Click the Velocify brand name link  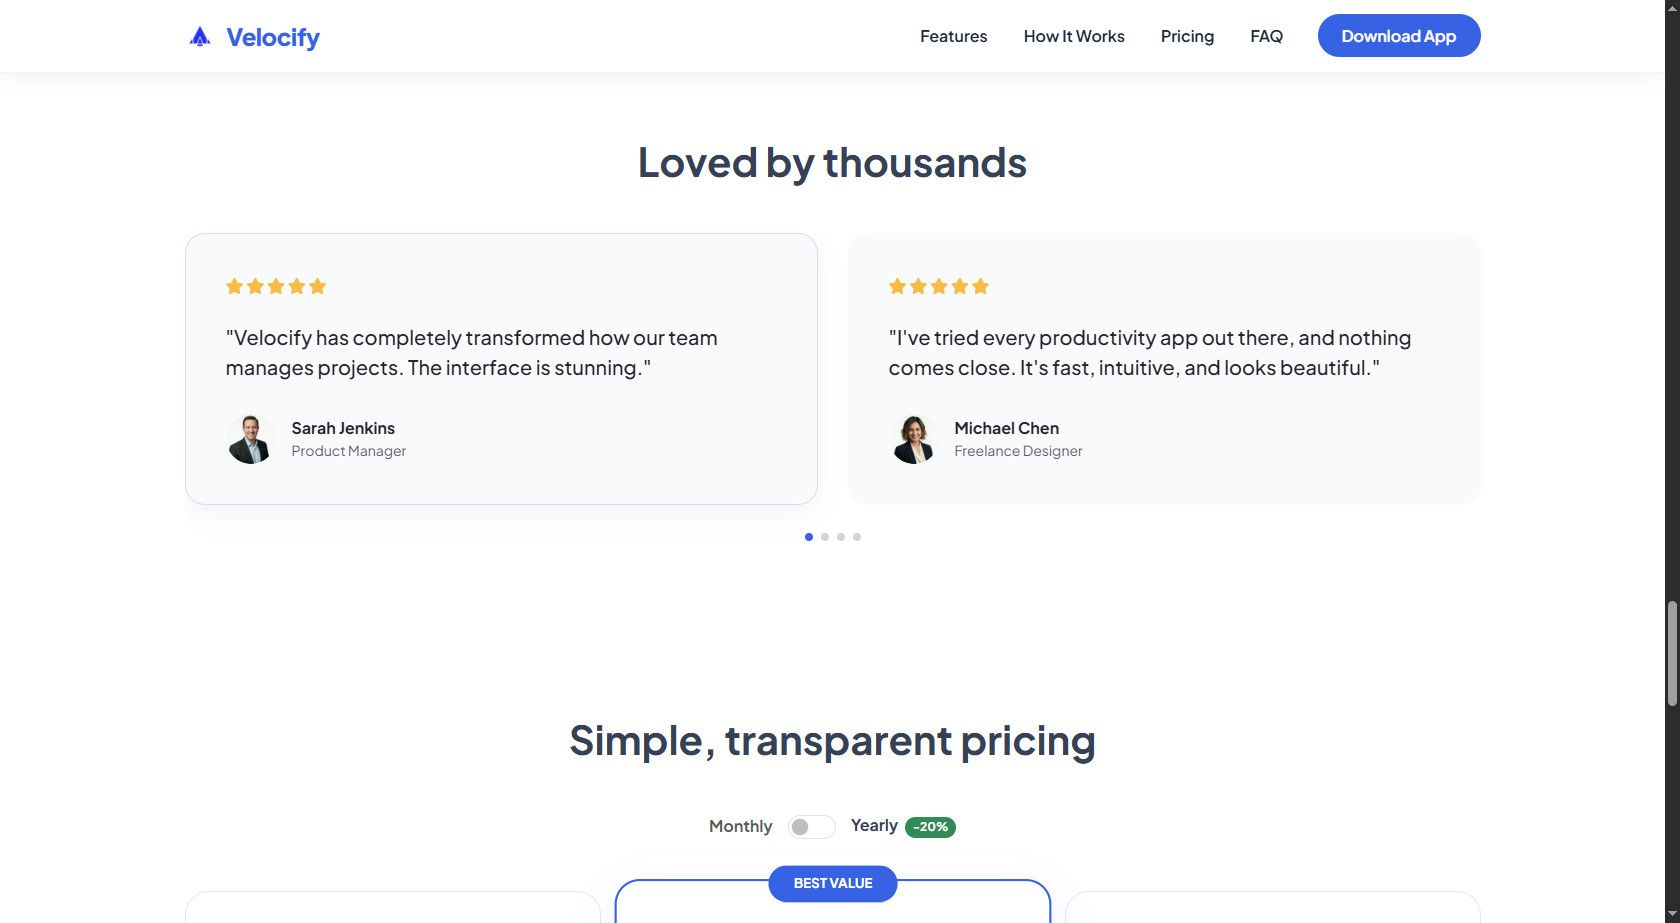pos(273,37)
